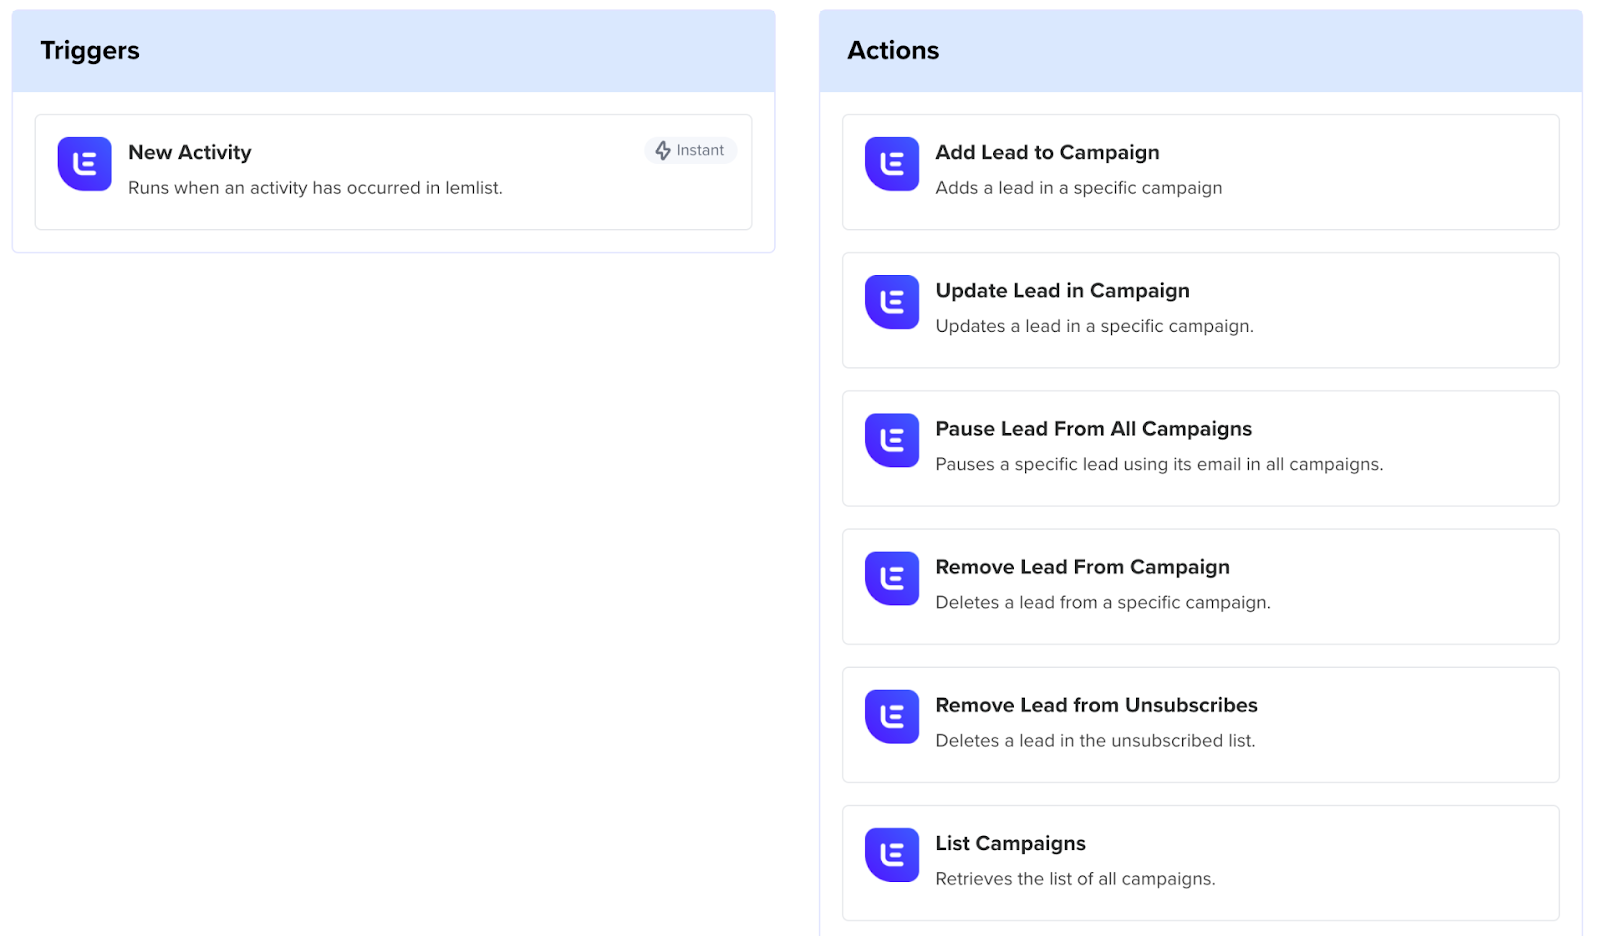Click the Actions section header
This screenshot has width=1600, height=936.
(893, 51)
